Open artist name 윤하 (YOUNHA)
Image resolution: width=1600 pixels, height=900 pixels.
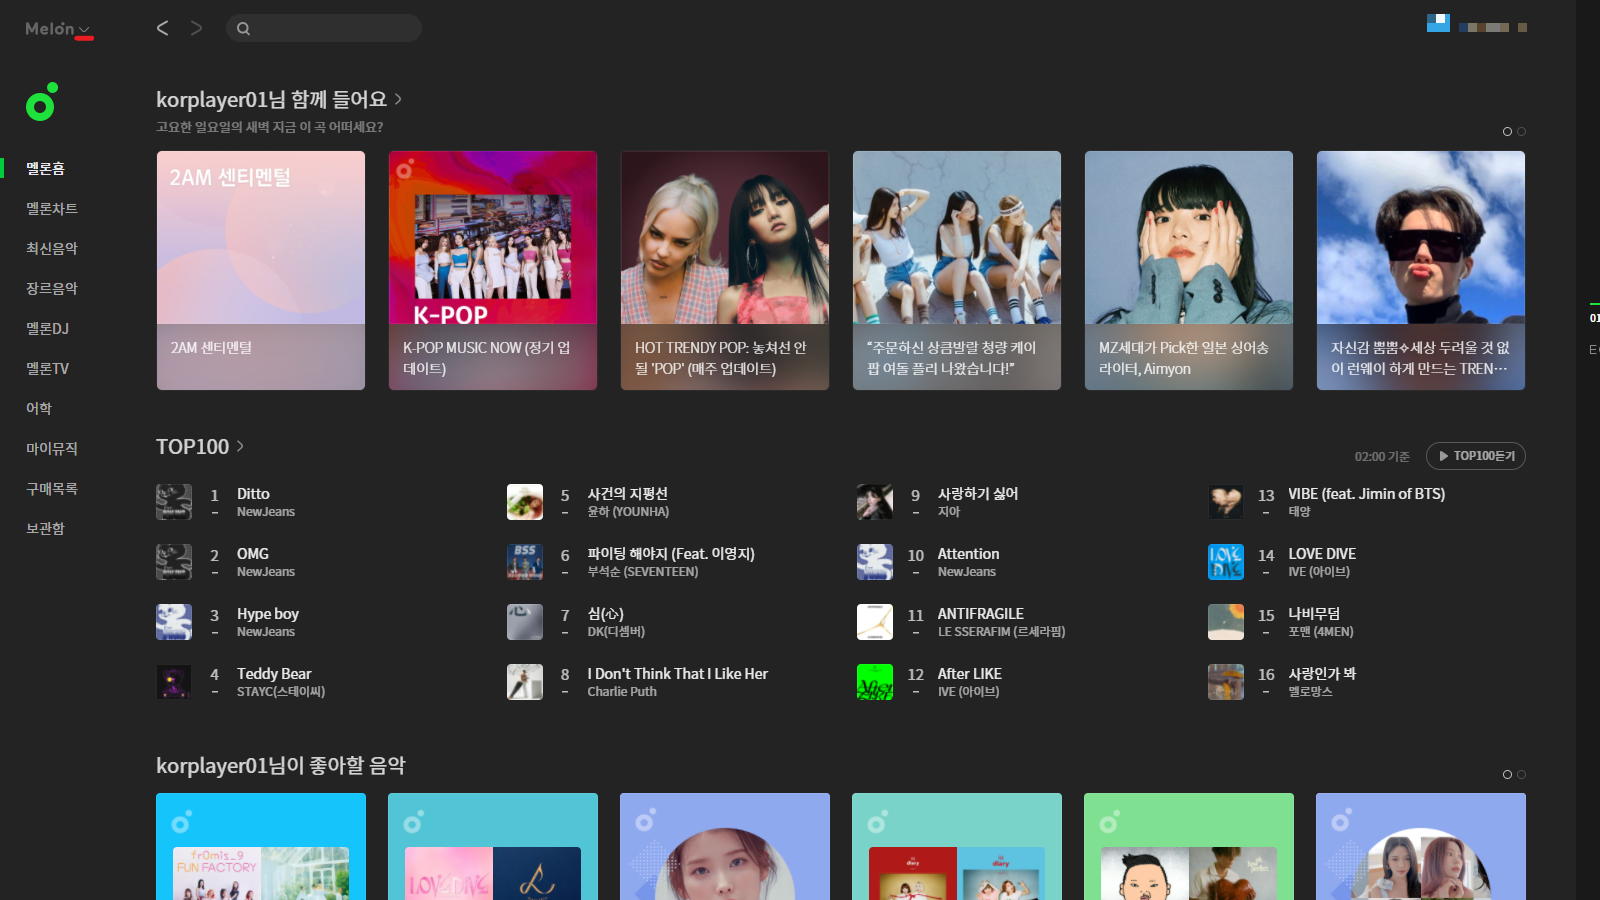coord(628,512)
